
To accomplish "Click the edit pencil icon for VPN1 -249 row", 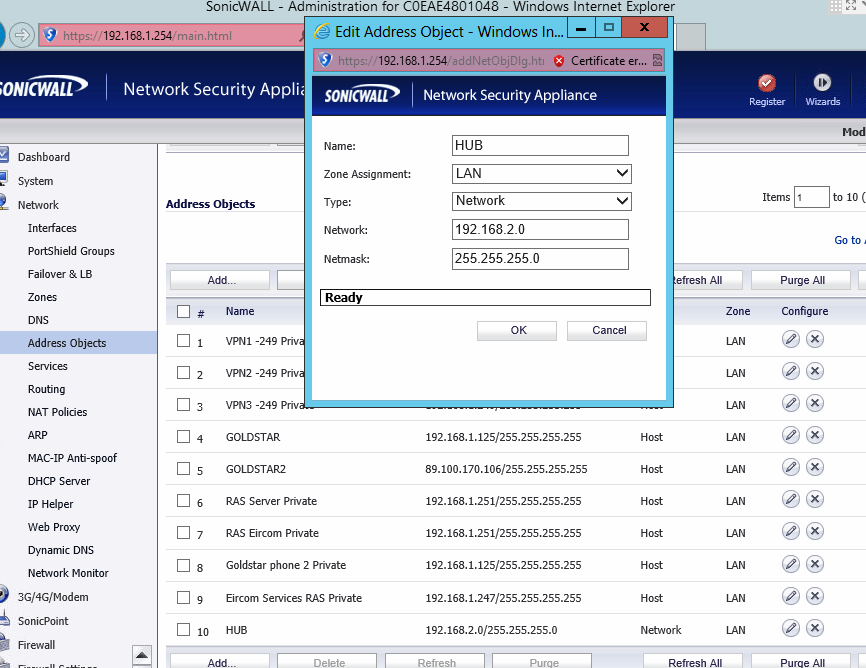I will point(791,339).
